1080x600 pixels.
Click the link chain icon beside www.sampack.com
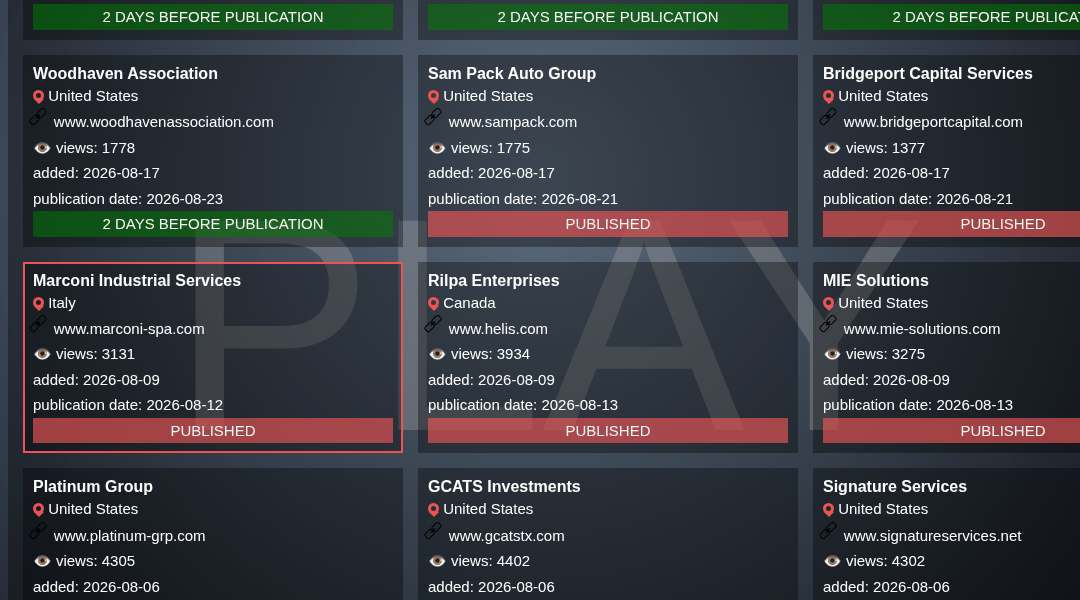[x=433, y=117]
